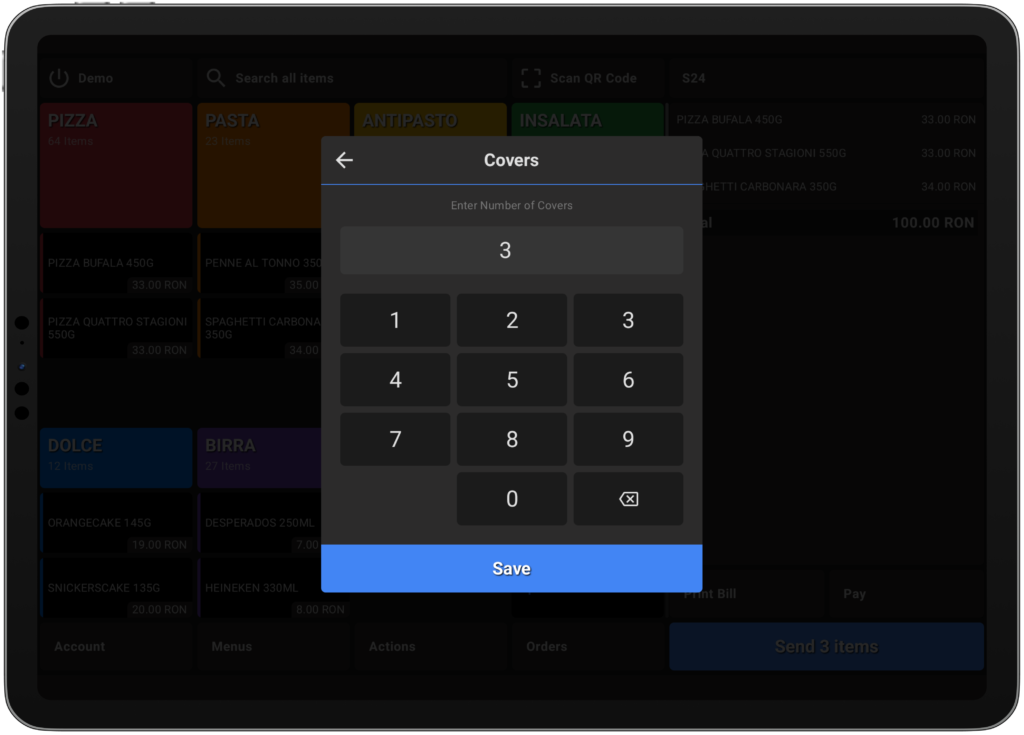Open the DOLCE category tile

tap(116, 458)
